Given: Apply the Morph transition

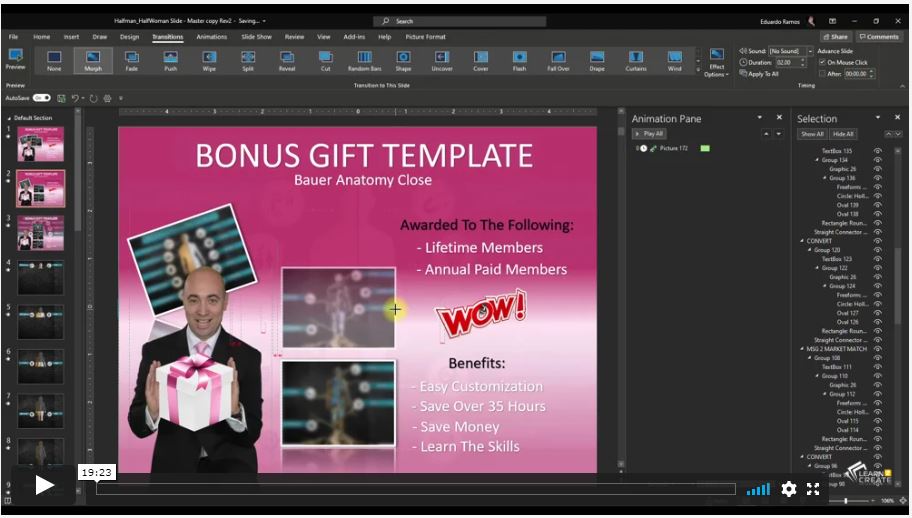Looking at the screenshot, I should click(92, 61).
